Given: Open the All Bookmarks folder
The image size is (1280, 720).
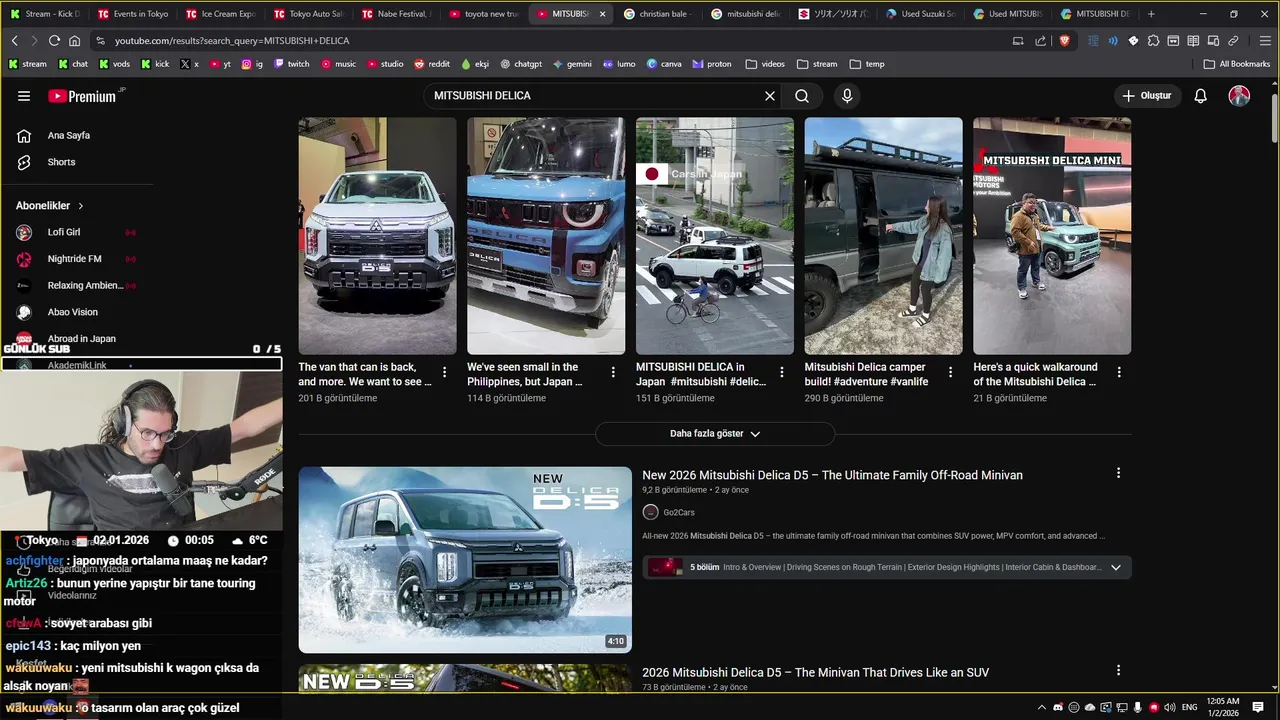Looking at the screenshot, I should 1237,64.
